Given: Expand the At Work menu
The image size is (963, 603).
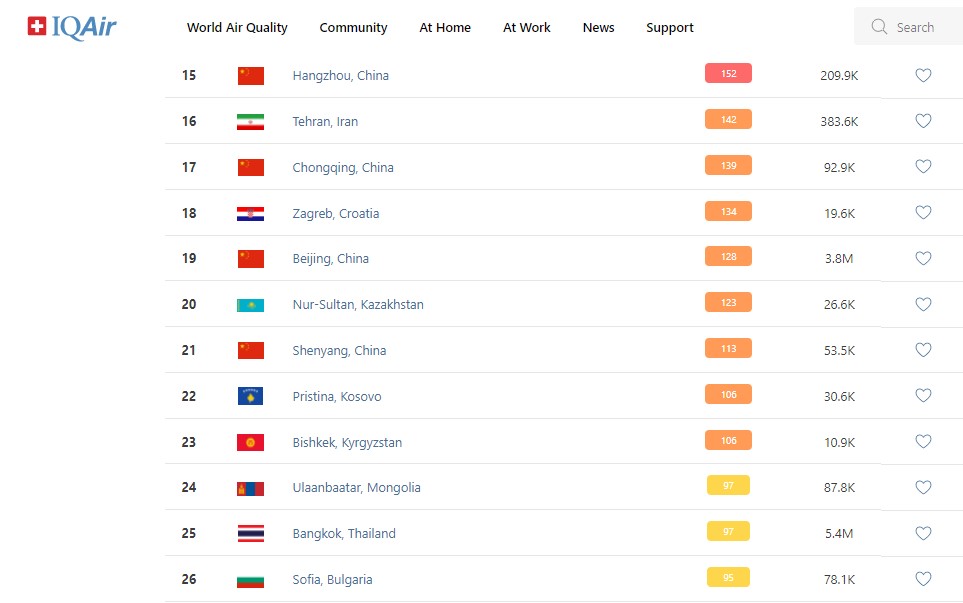Looking at the screenshot, I should click(527, 28).
